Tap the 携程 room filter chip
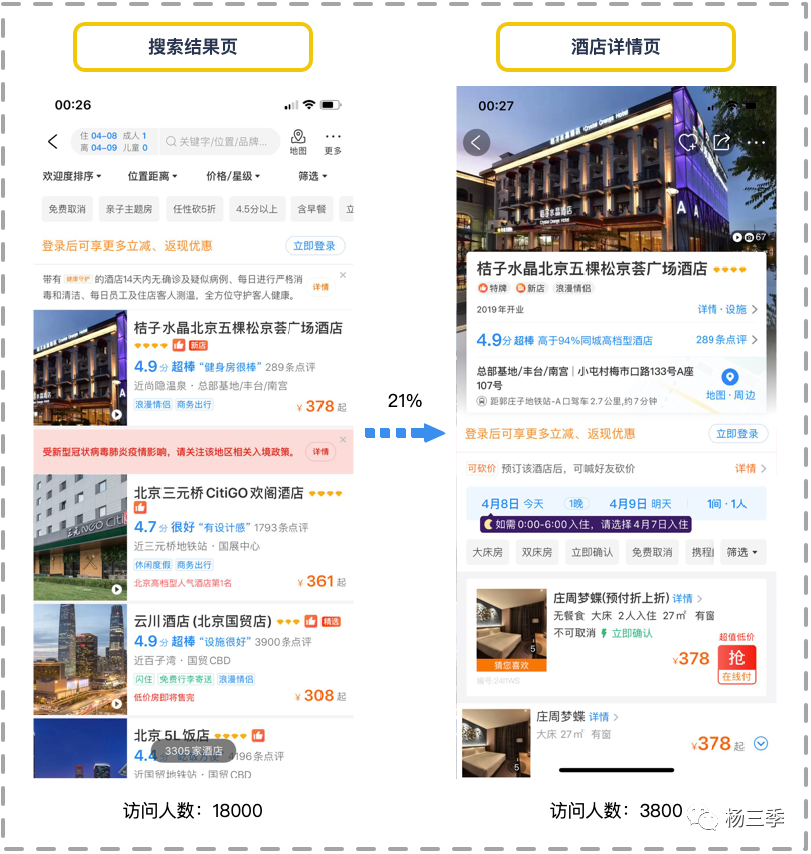This screenshot has width=811, height=854. tap(700, 552)
